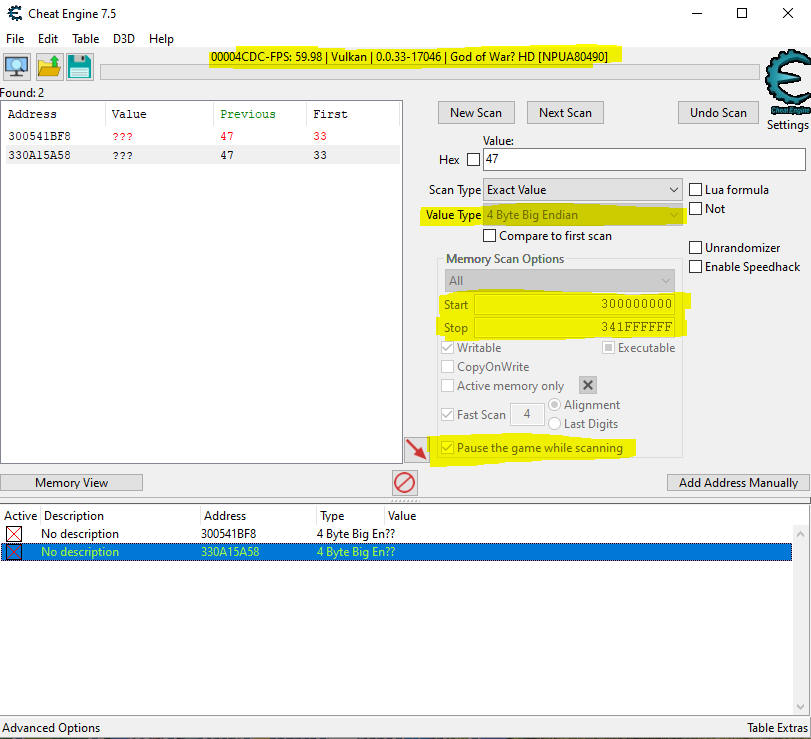Enable the Unrandomizer checkbox
This screenshot has height=739, width=811.
click(x=696, y=248)
